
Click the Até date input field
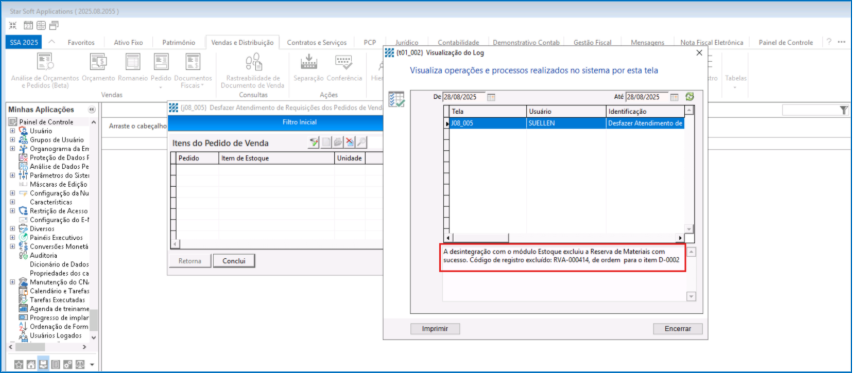click(x=646, y=97)
